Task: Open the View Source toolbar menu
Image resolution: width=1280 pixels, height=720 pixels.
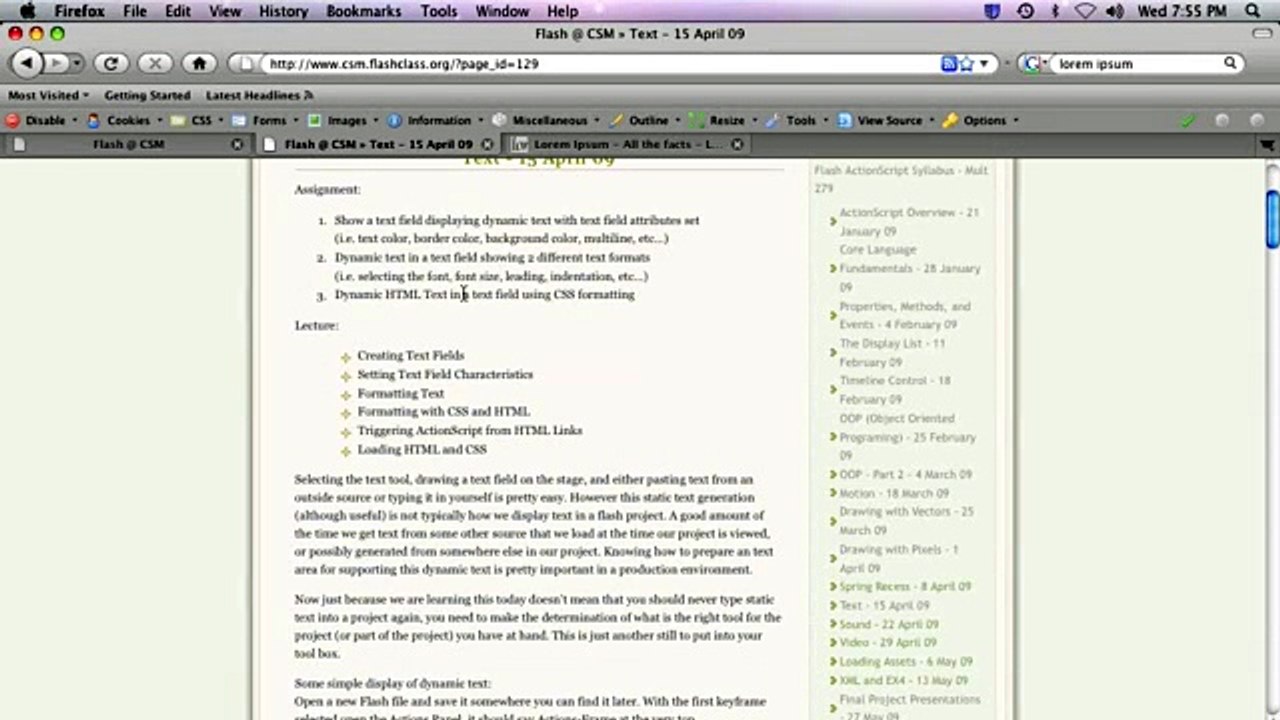Action: coord(886,120)
